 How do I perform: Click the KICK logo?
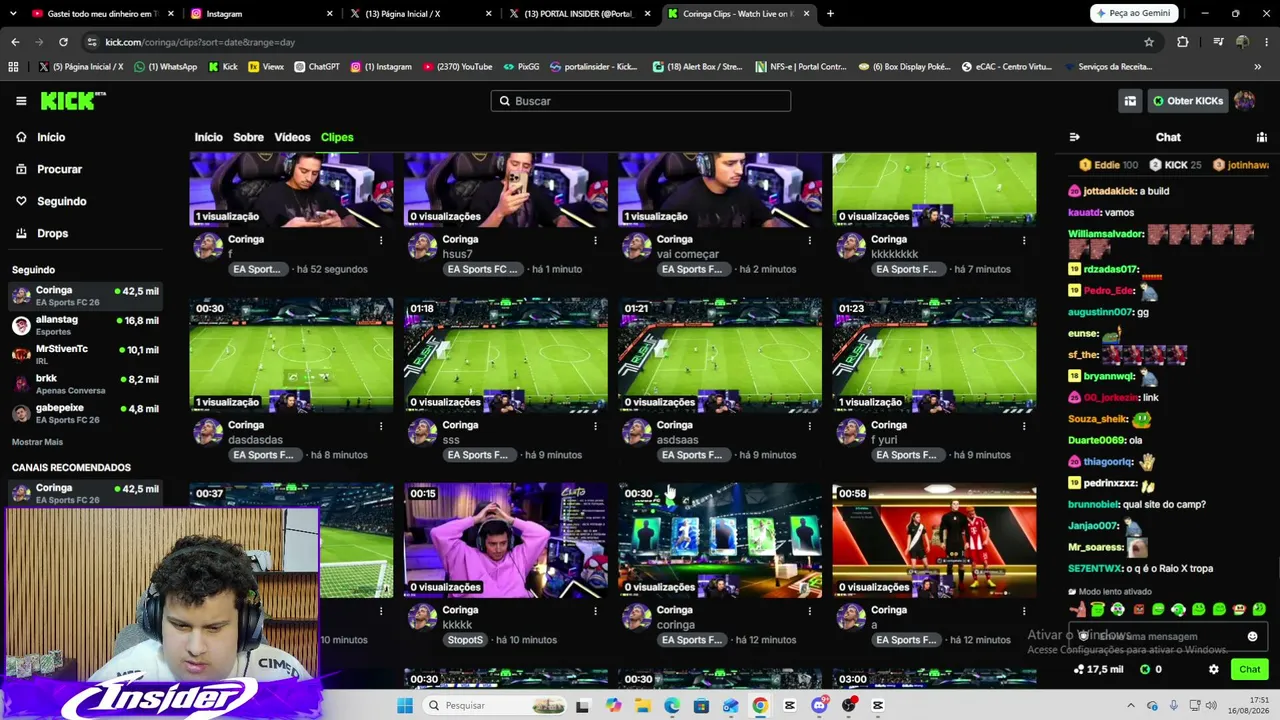pyautogui.click(x=73, y=100)
